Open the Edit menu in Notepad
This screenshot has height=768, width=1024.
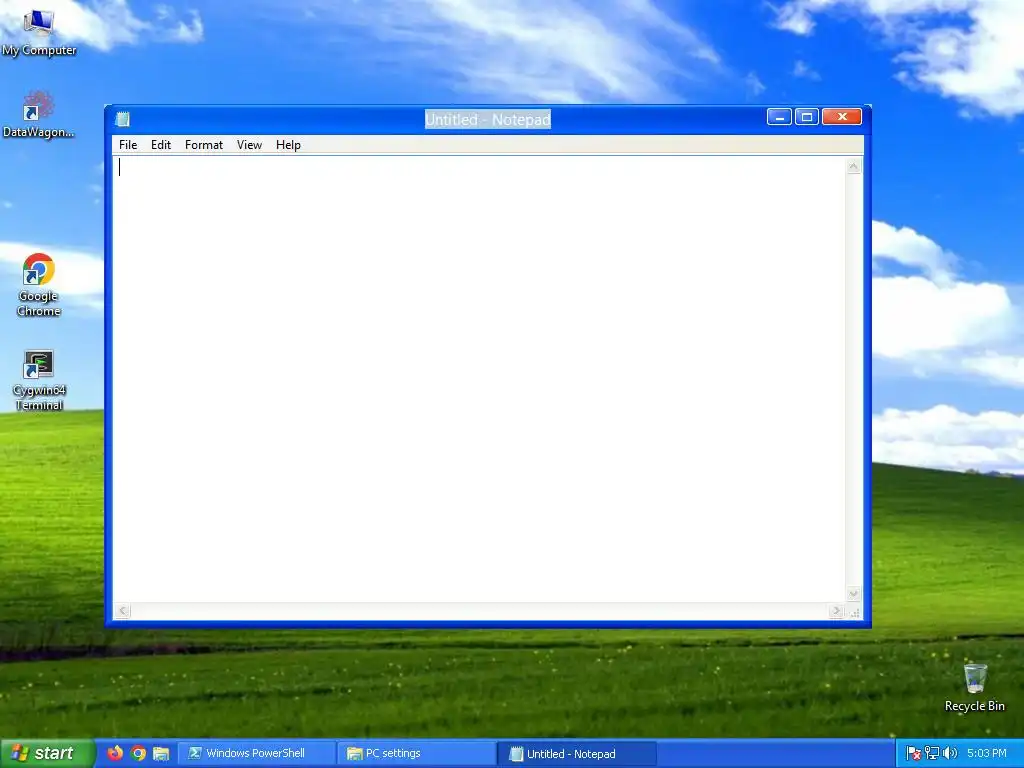point(161,145)
